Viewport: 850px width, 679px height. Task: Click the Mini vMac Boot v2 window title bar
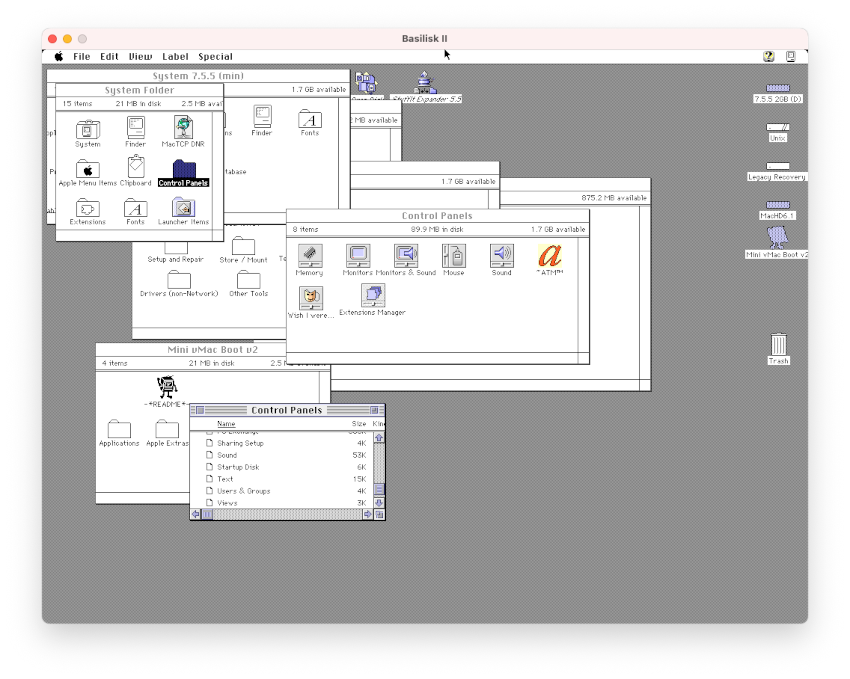tap(212, 350)
